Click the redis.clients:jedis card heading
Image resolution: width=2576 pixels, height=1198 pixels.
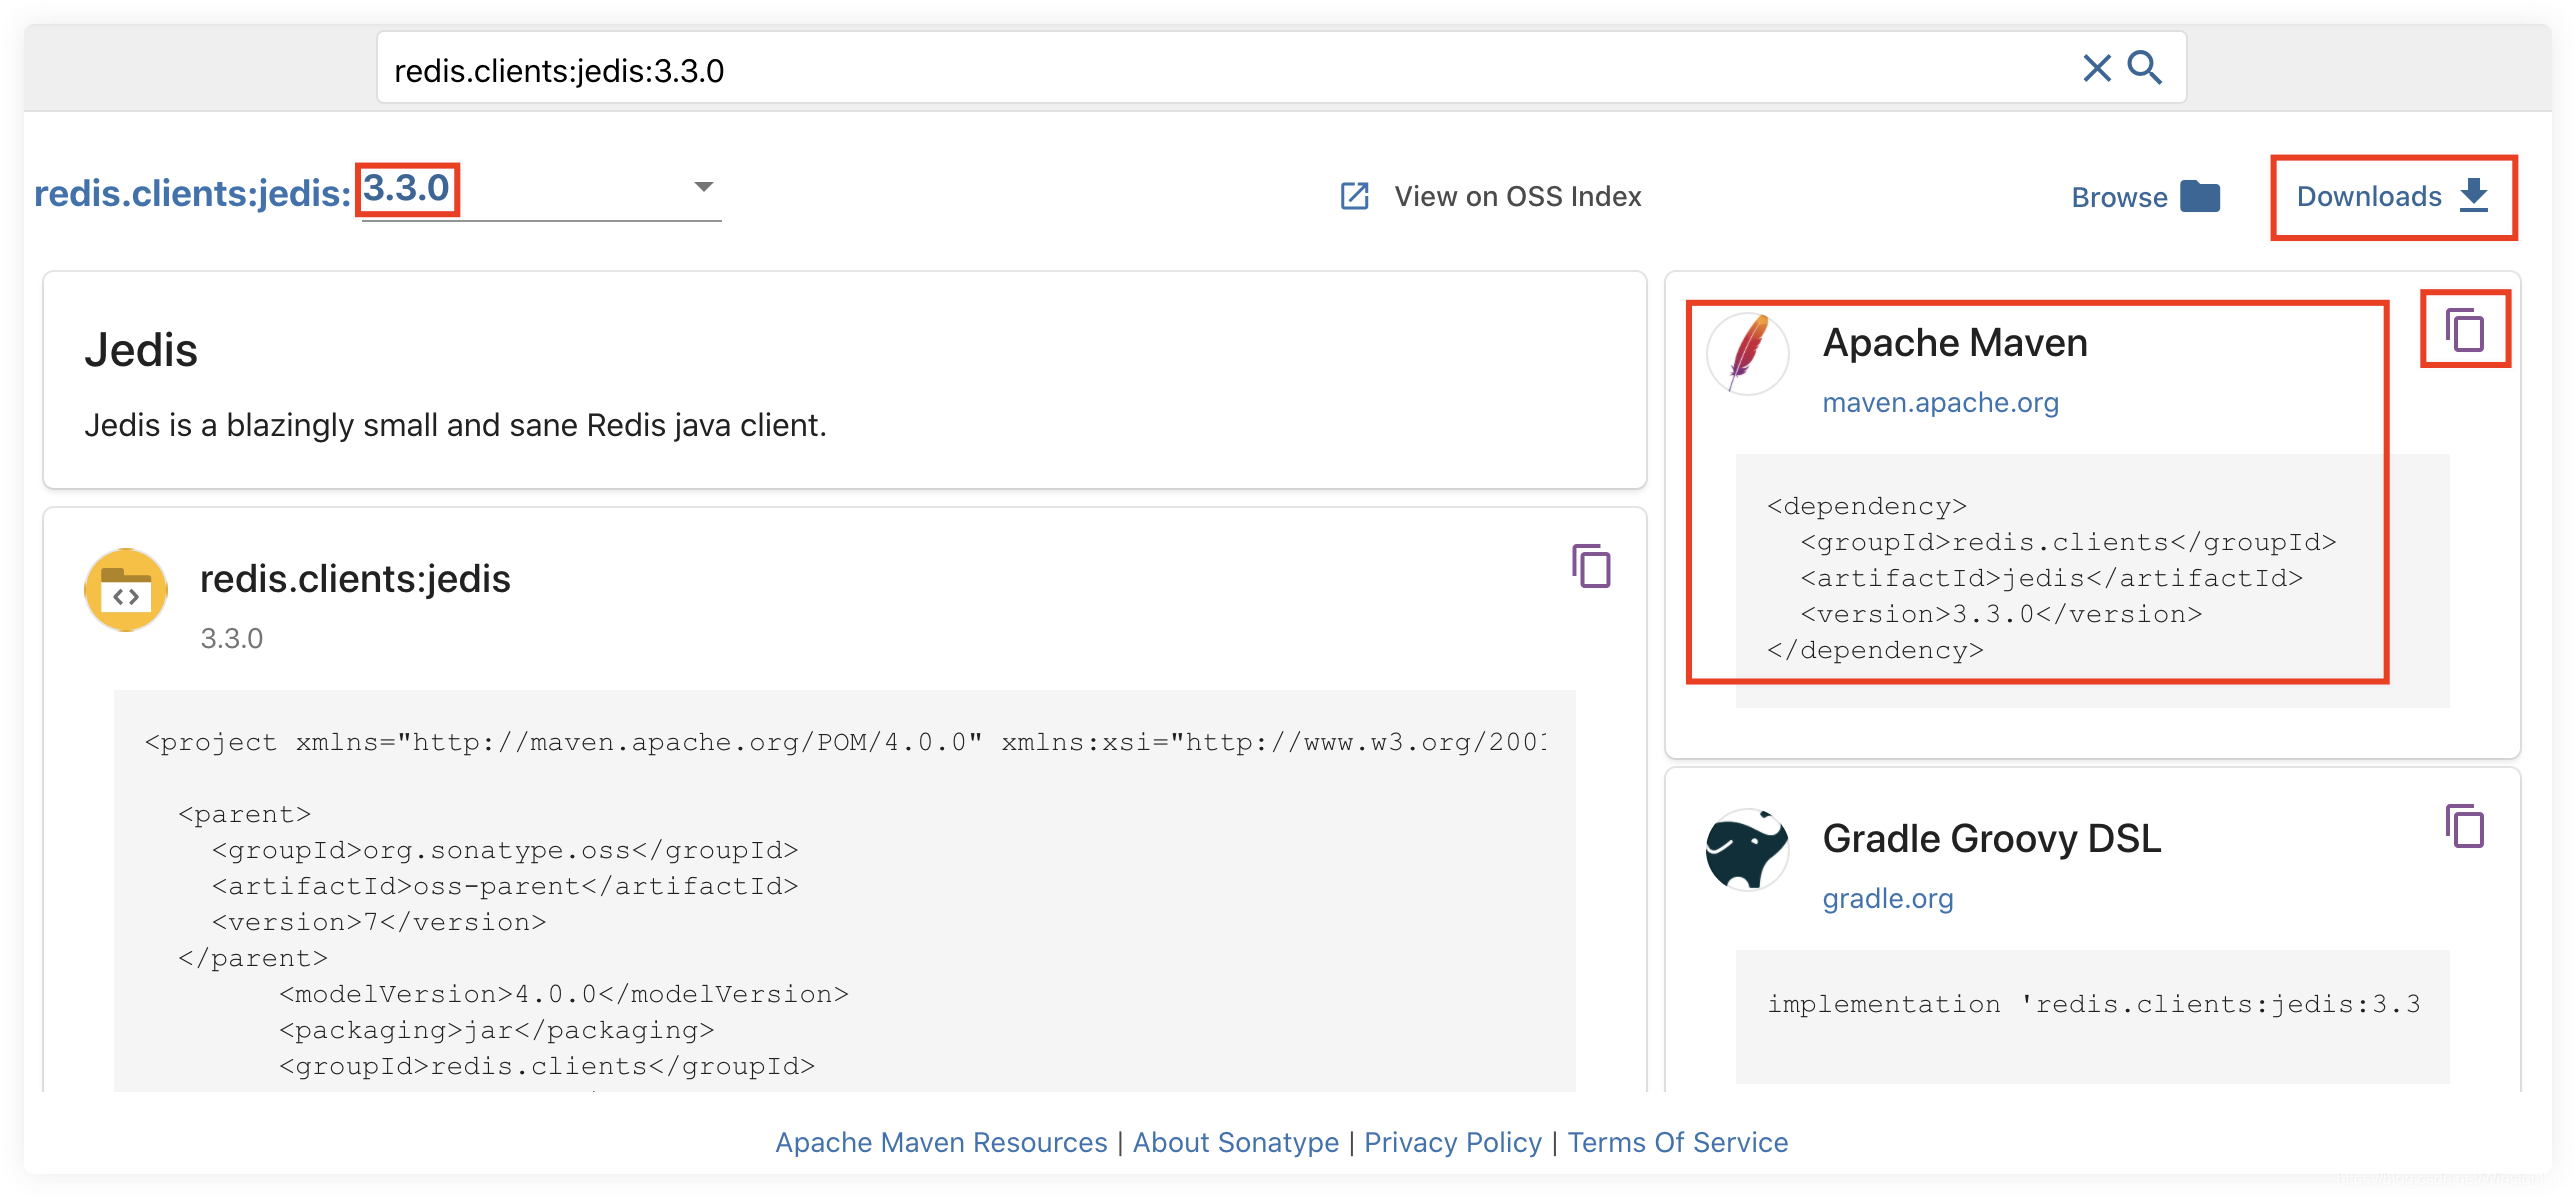coord(355,579)
